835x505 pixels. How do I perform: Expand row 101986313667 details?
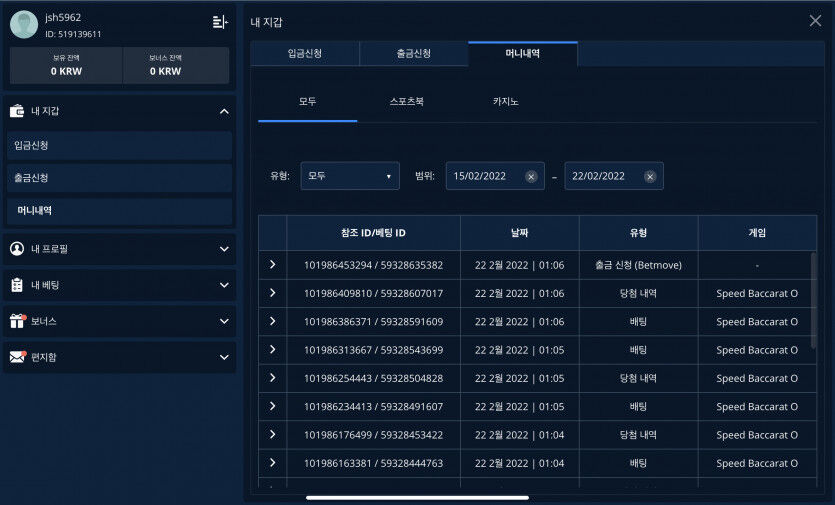point(273,349)
